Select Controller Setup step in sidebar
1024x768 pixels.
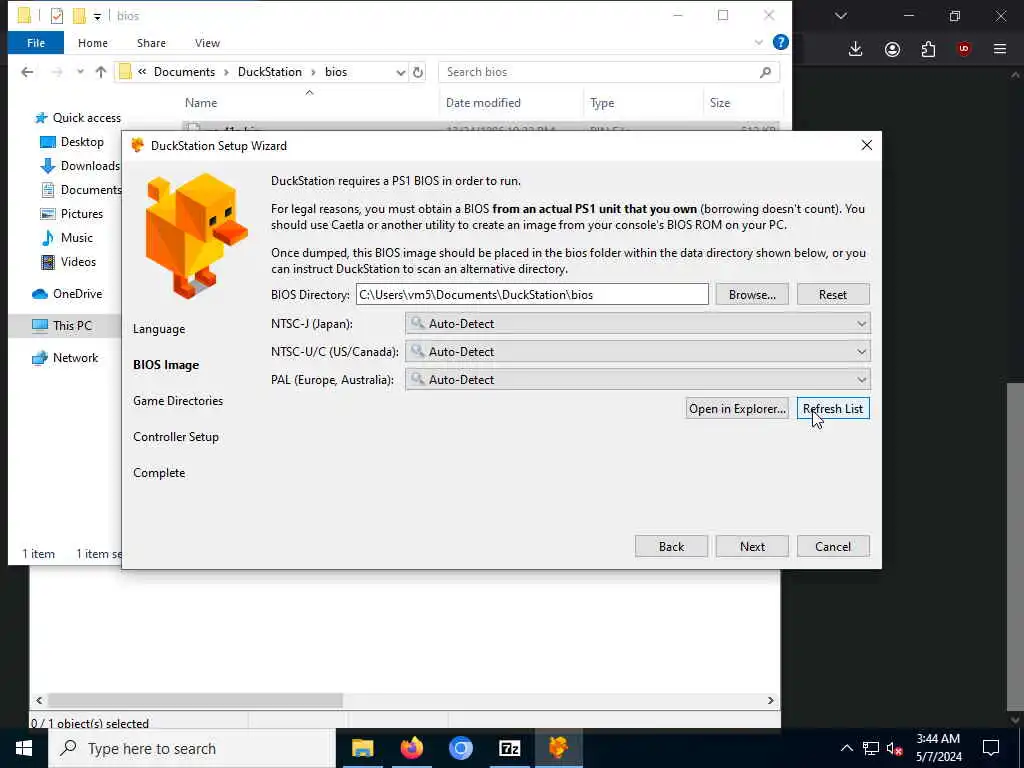pyautogui.click(x=176, y=437)
